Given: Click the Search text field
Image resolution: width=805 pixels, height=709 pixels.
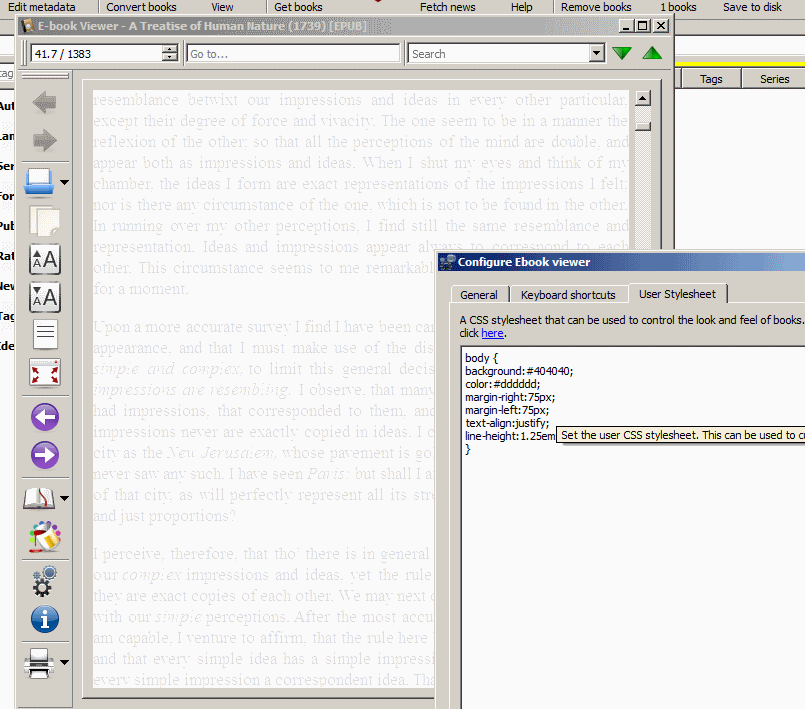Looking at the screenshot, I should [x=499, y=53].
